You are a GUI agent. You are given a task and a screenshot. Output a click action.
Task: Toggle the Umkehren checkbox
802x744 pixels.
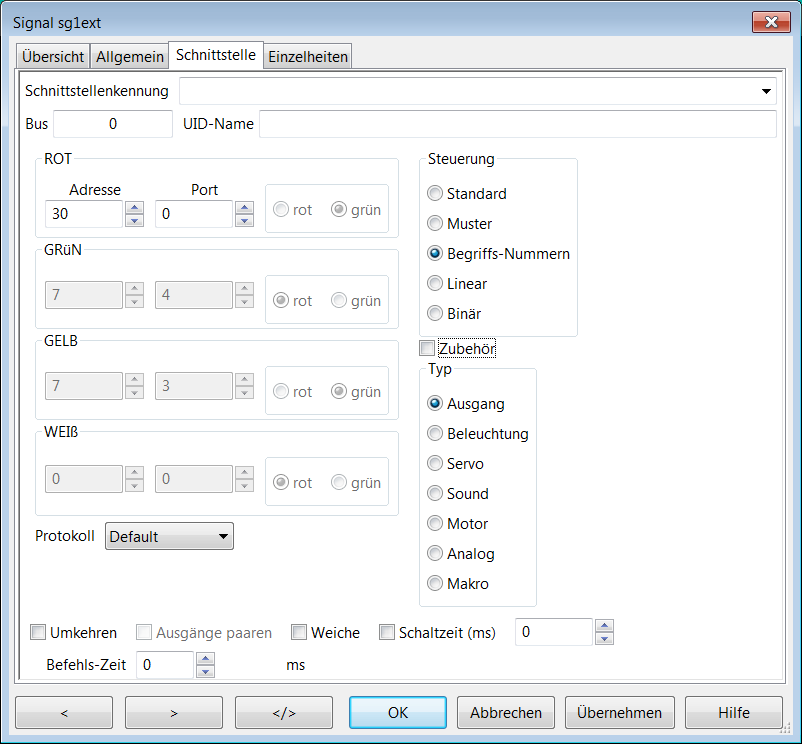[39, 632]
